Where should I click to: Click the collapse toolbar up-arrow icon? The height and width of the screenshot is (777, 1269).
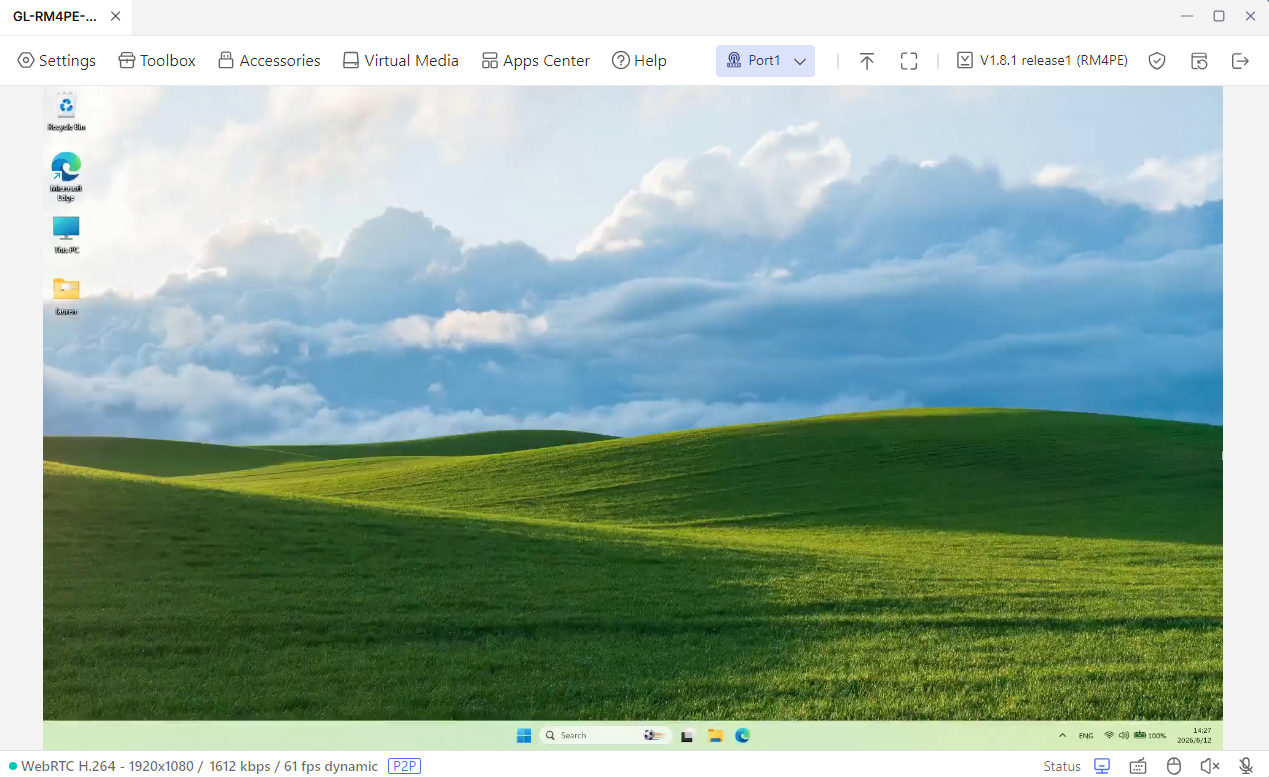pos(867,61)
